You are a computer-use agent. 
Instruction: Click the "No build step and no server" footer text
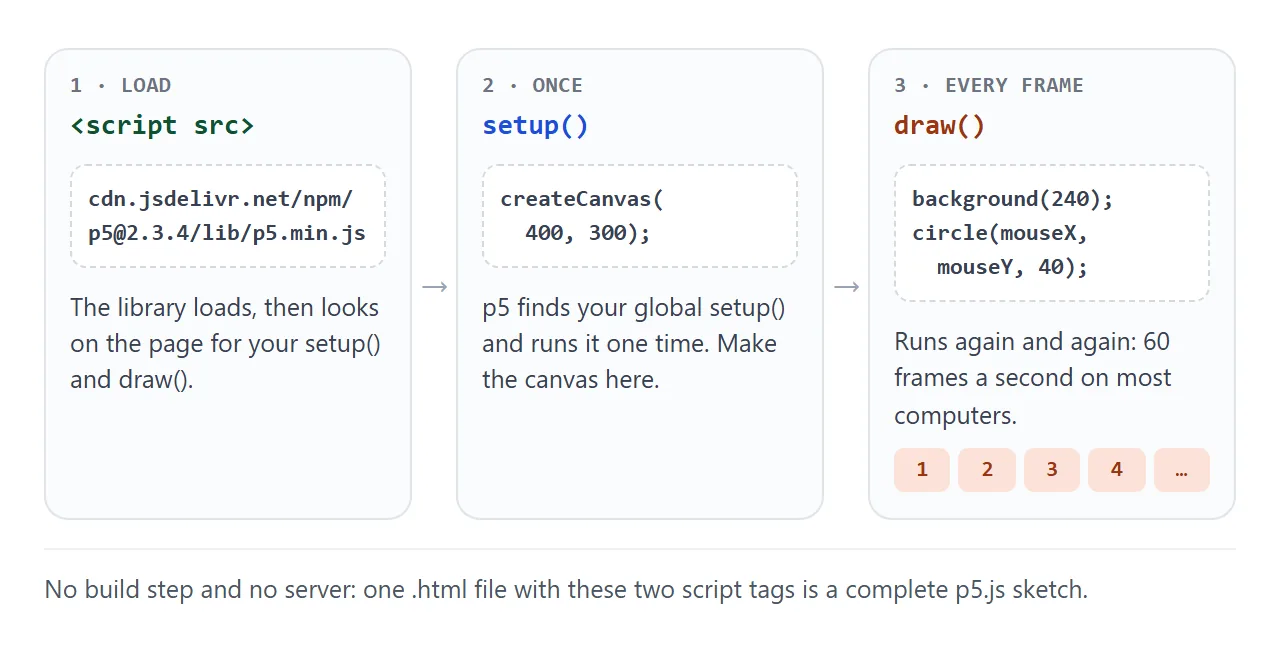(566, 590)
